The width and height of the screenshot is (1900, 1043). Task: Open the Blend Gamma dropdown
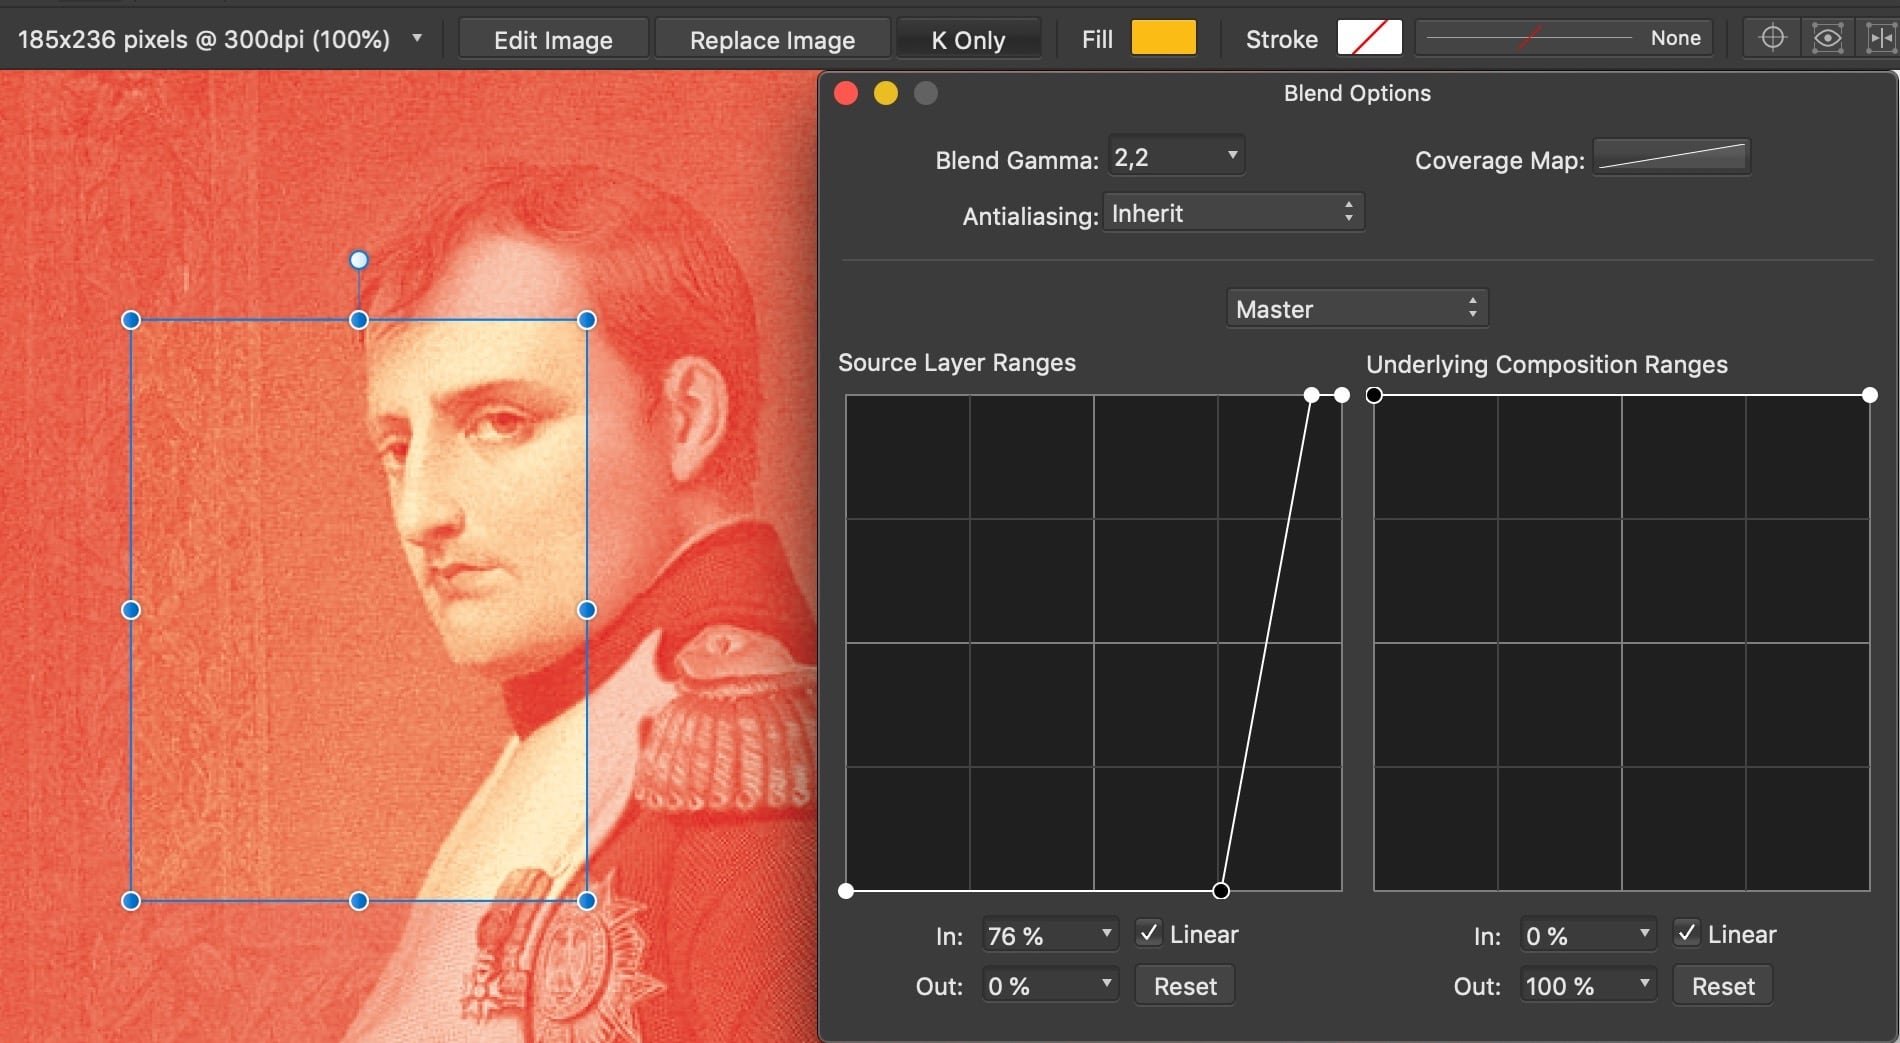[1176, 157]
